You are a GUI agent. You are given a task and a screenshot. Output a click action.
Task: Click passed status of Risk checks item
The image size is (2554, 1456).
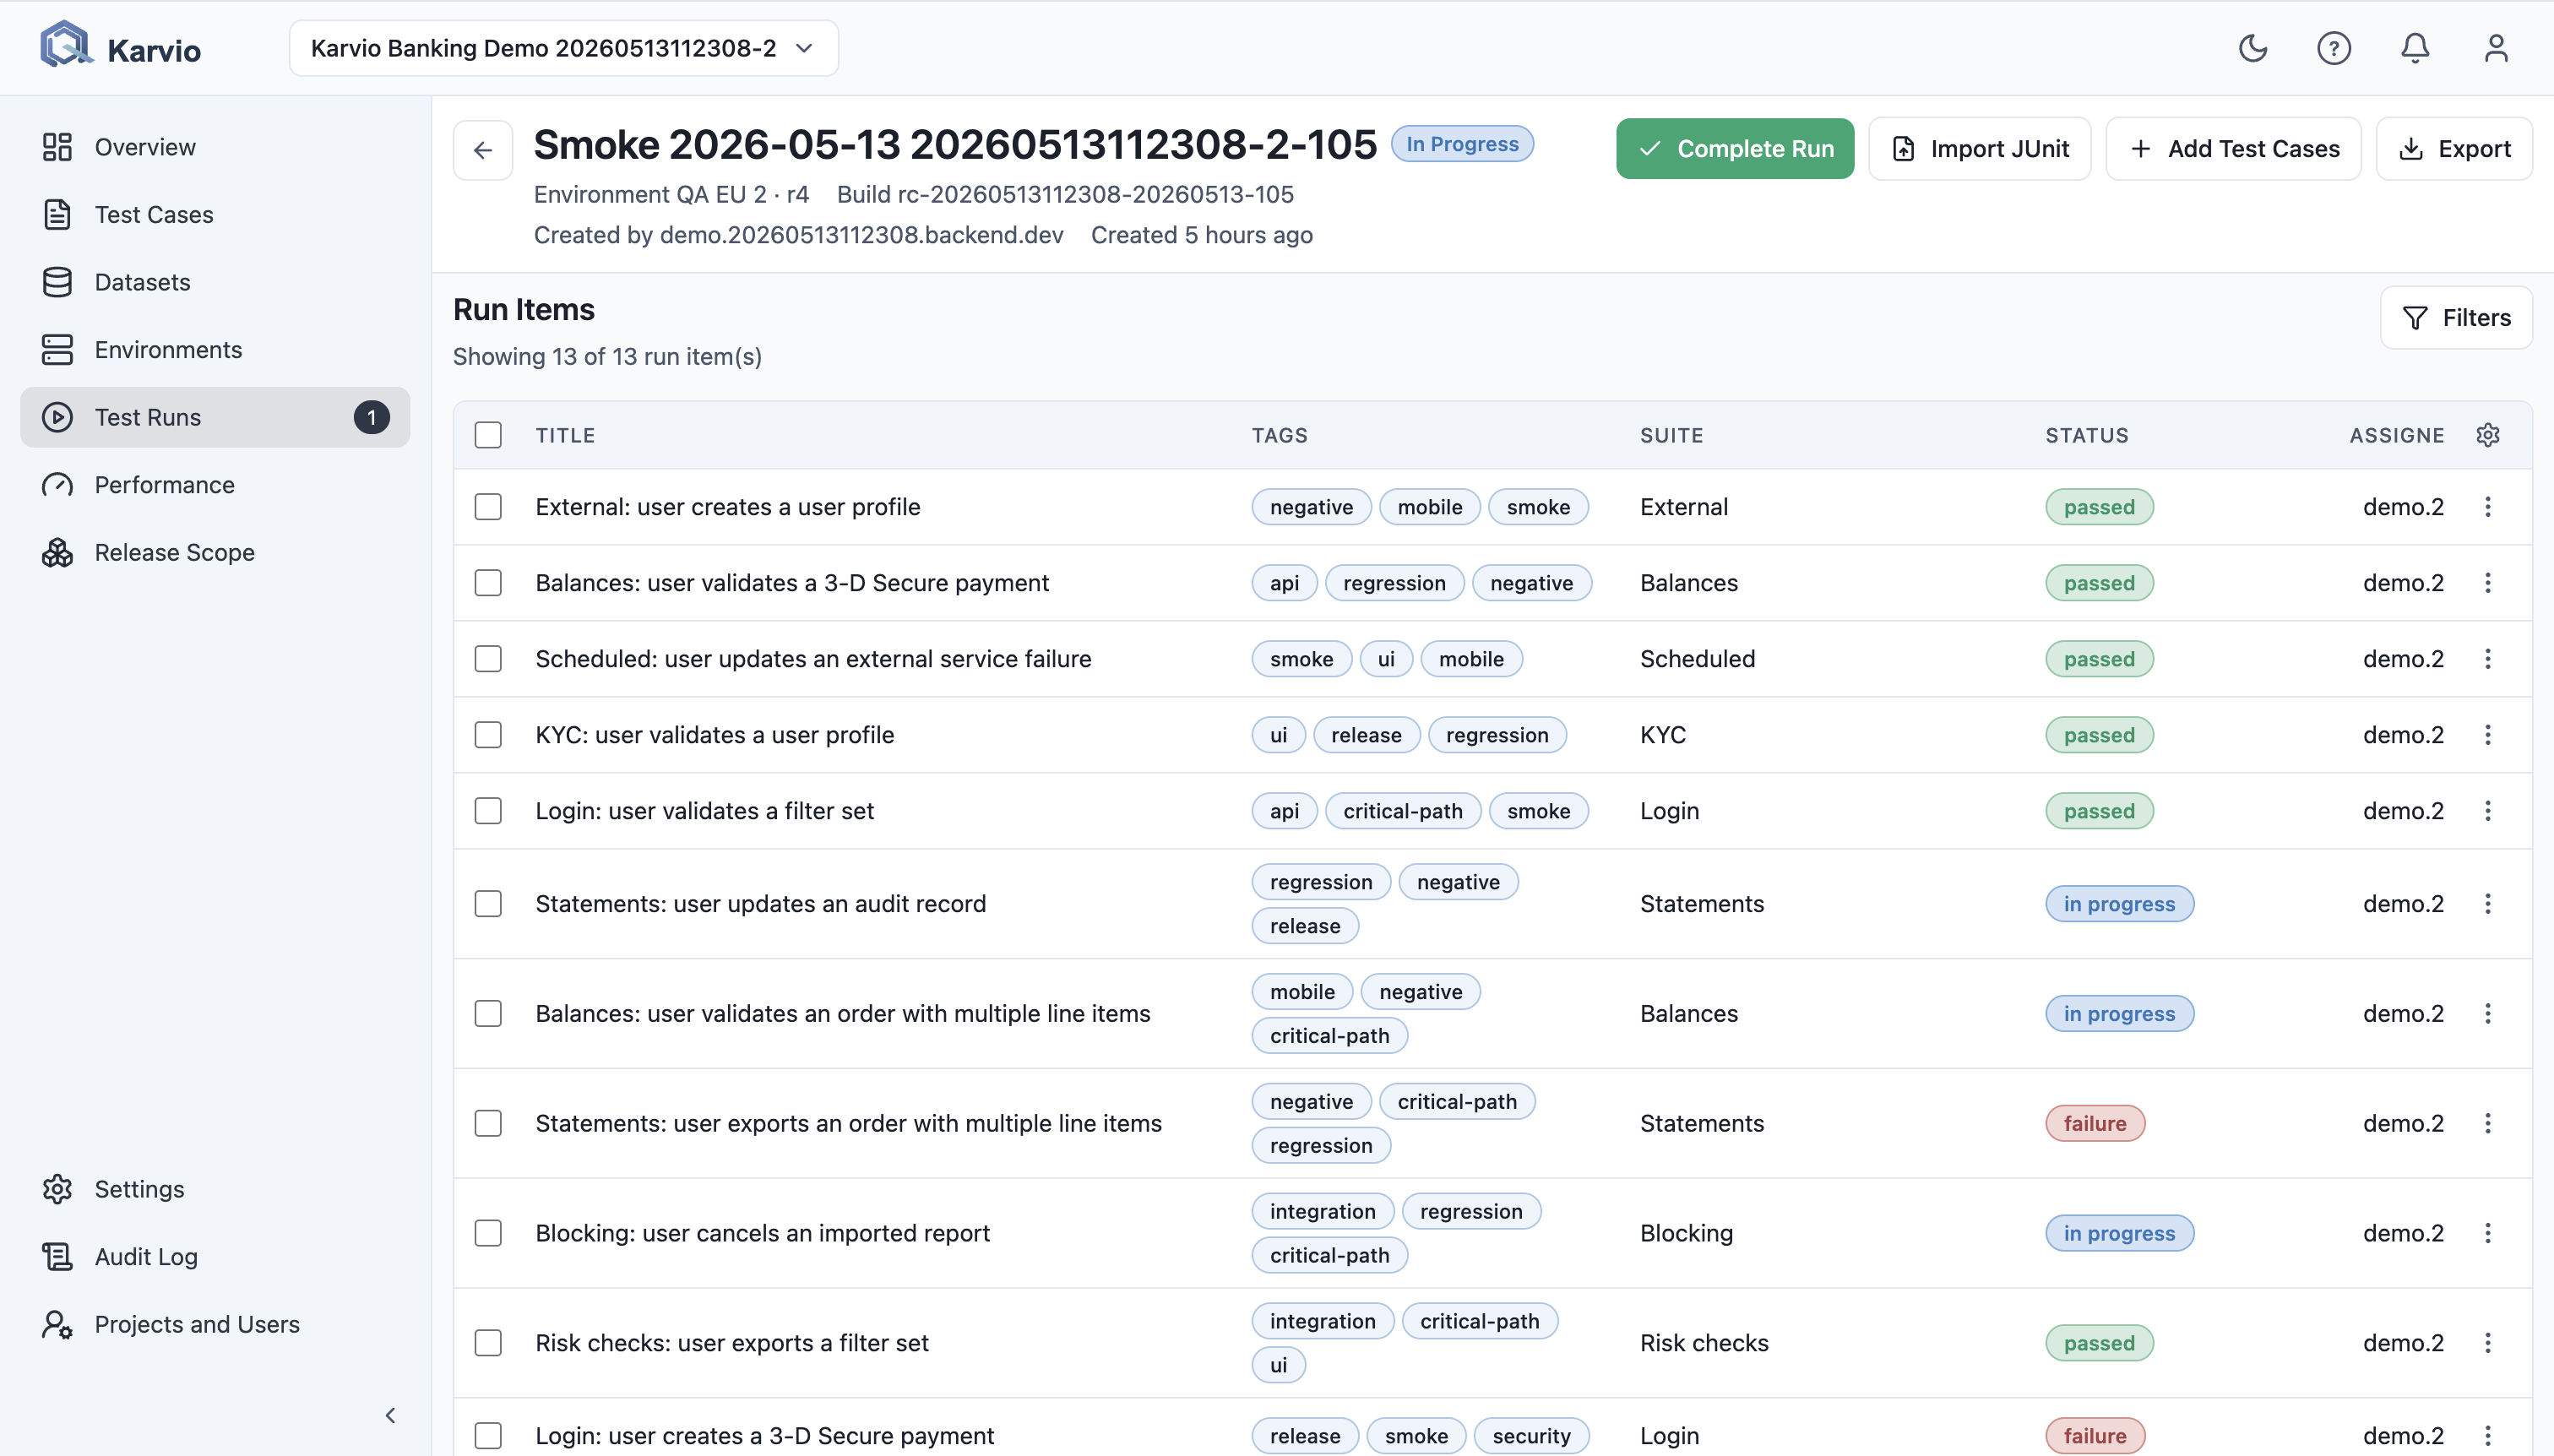click(2099, 1343)
